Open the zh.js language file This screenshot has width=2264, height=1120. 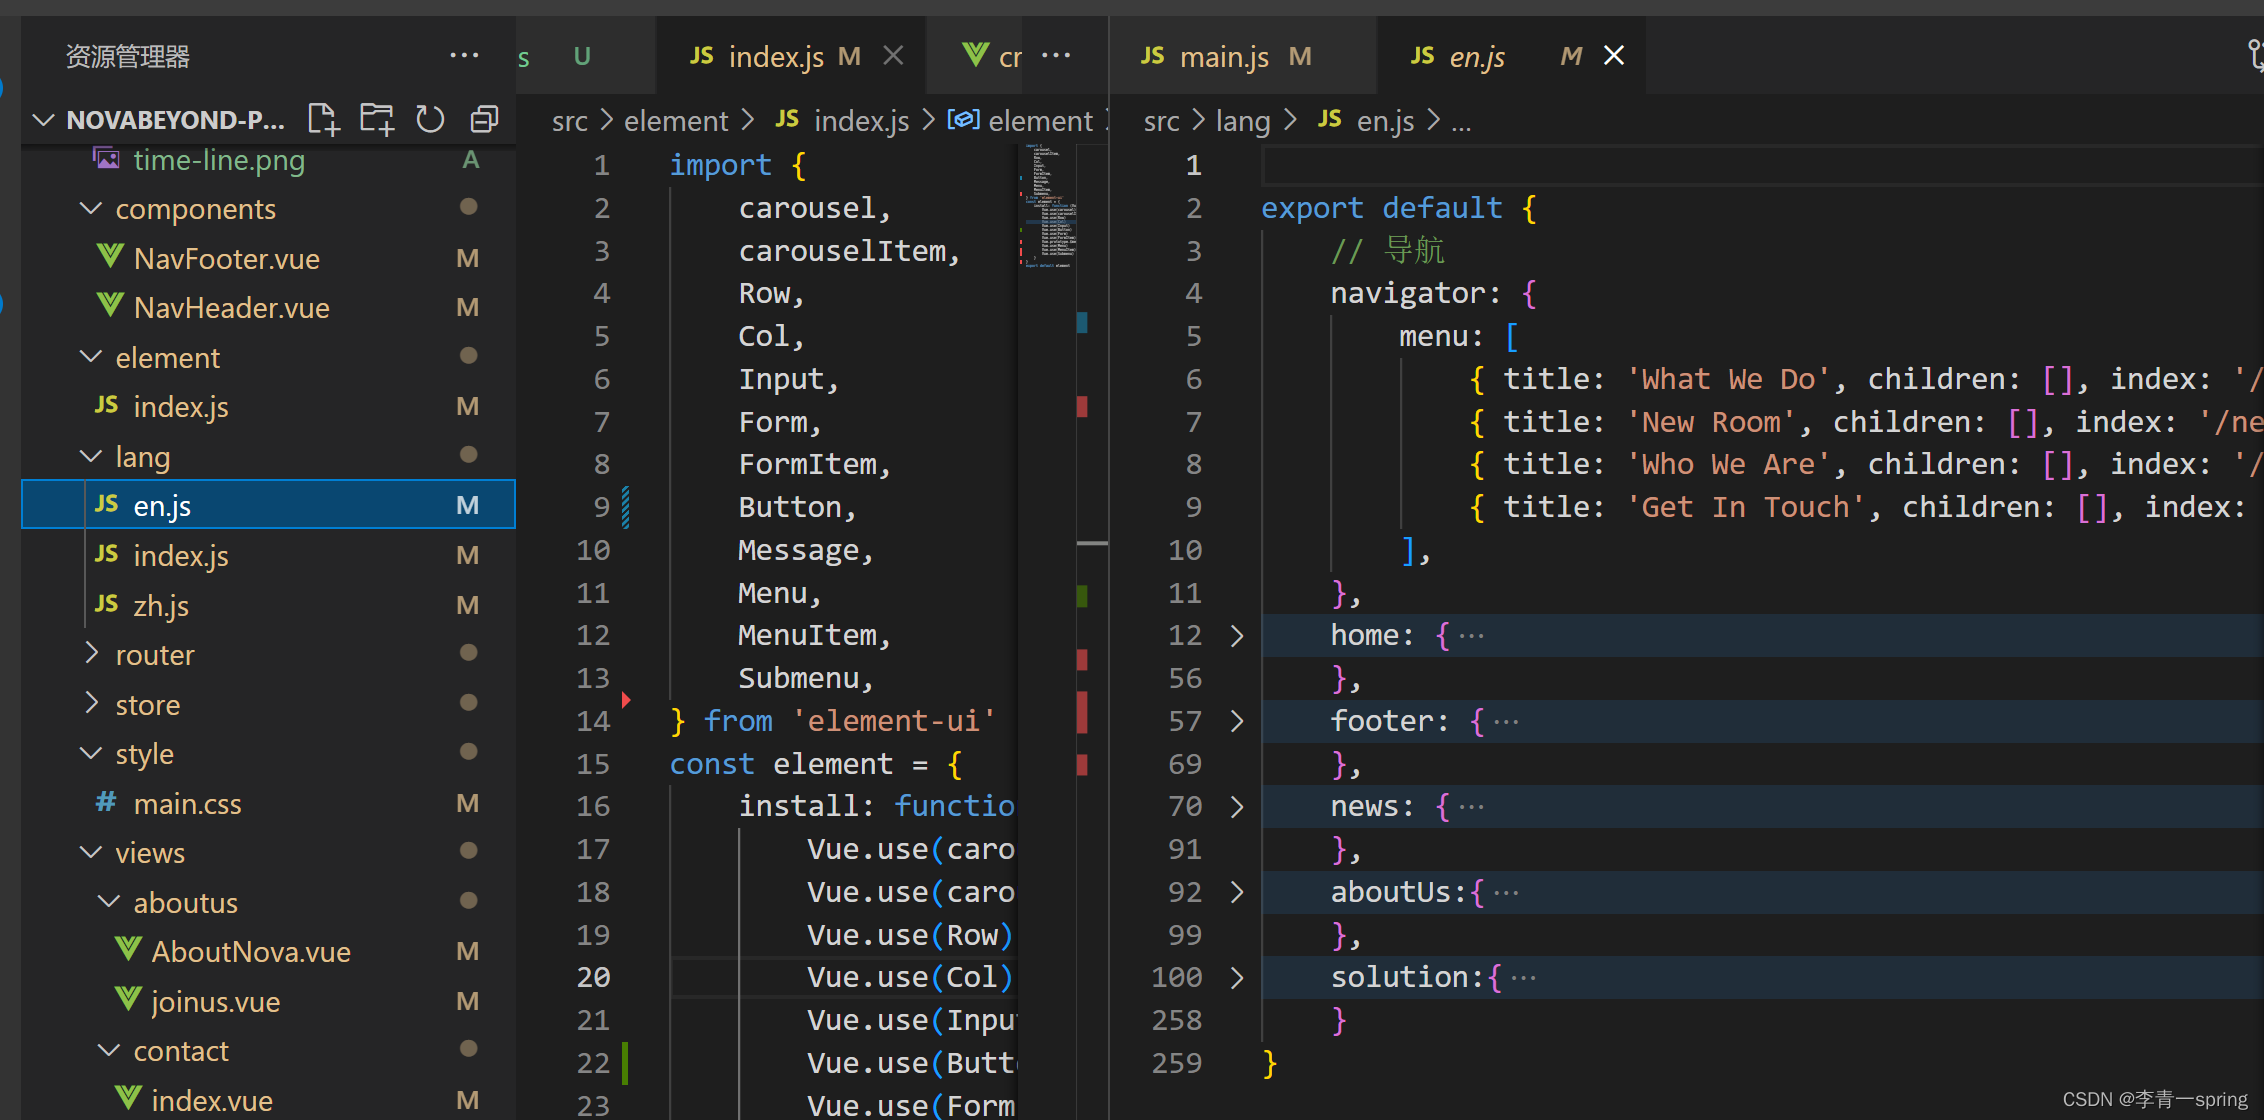(161, 605)
